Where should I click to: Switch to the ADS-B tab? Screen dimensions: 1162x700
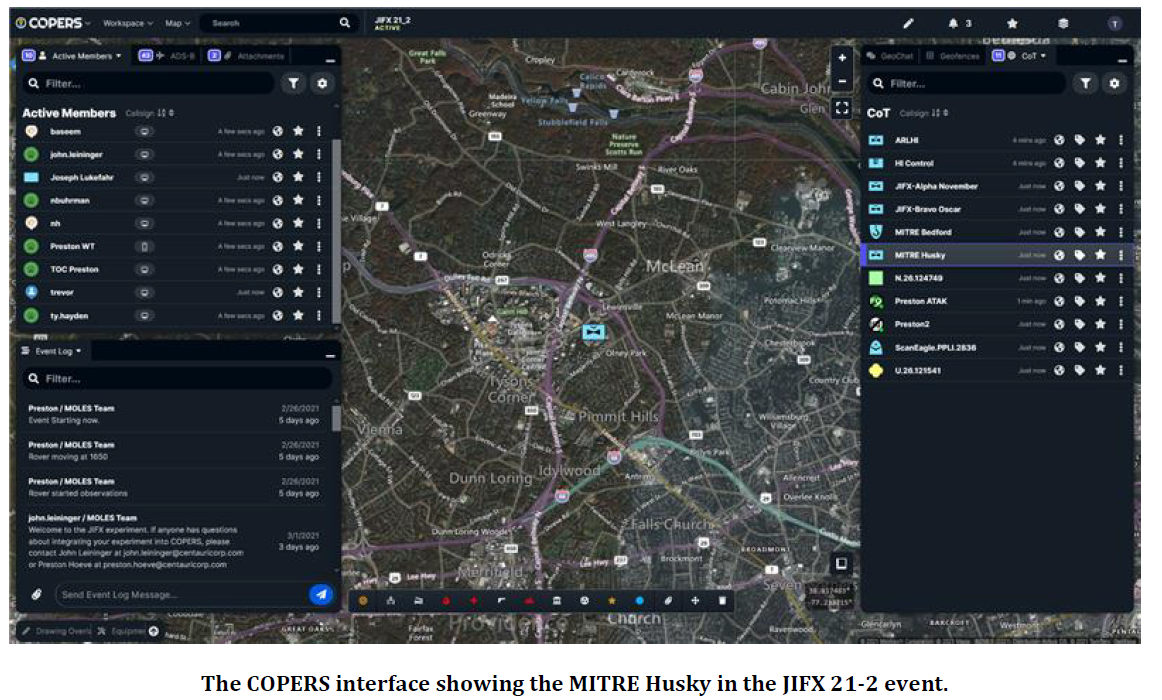pyautogui.click(x=167, y=56)
